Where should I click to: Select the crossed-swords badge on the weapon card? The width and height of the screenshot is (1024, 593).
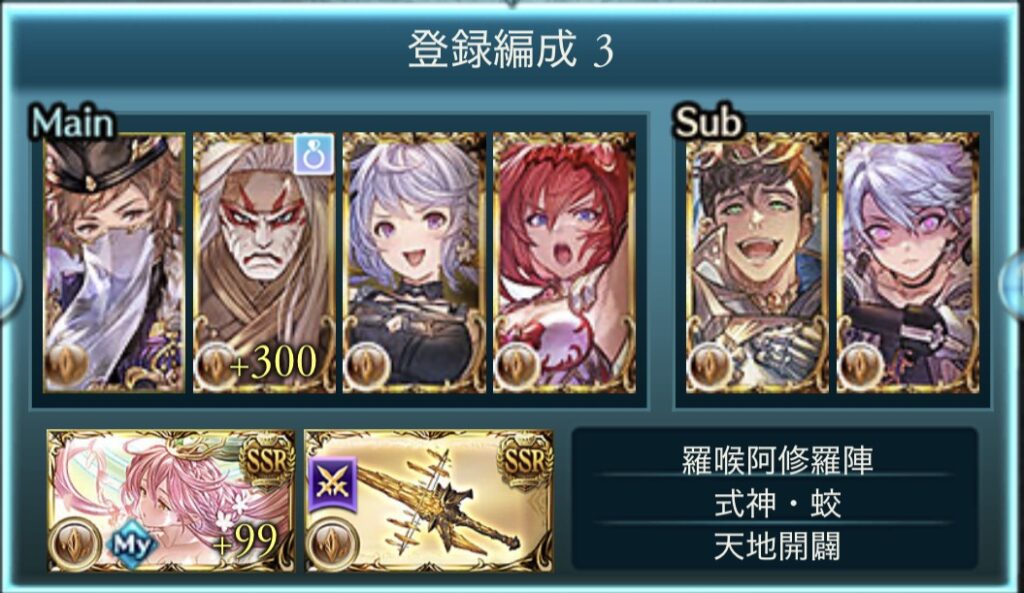pos(333,483)
